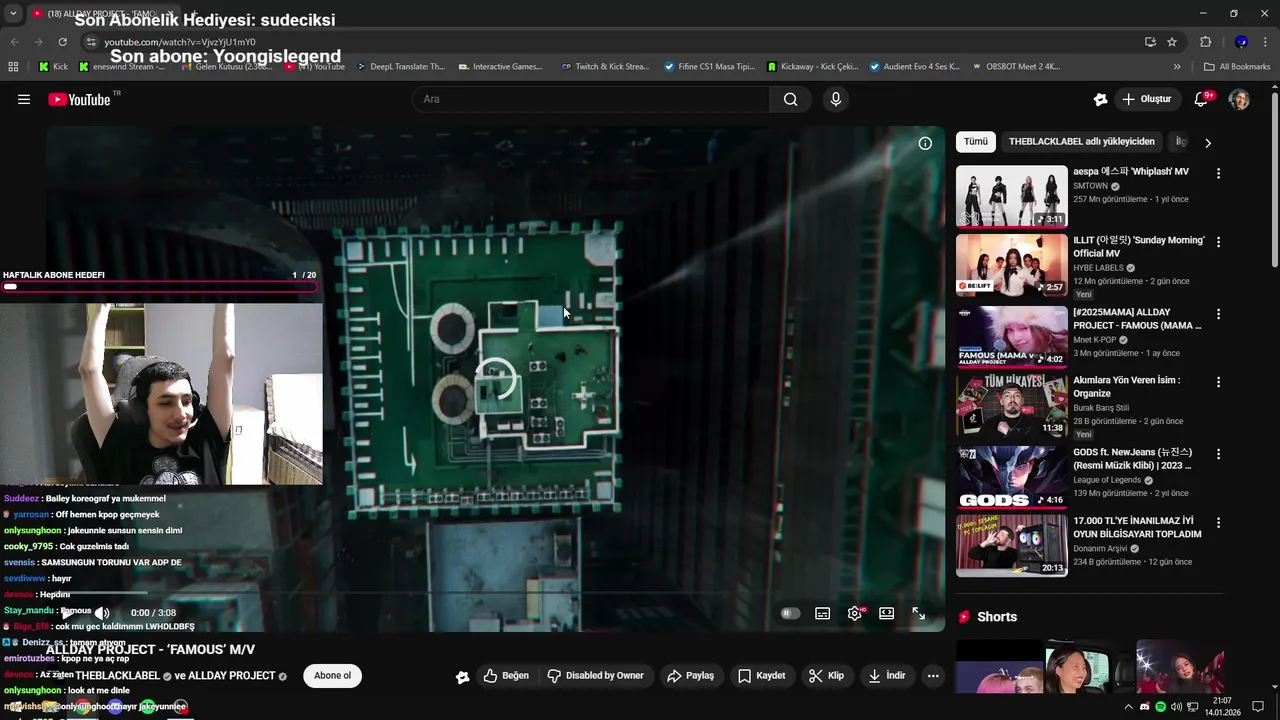Viewport: 1280px width, 720px height.
Task: Open Interactive Games bookmark
Action: coord(500,67)
